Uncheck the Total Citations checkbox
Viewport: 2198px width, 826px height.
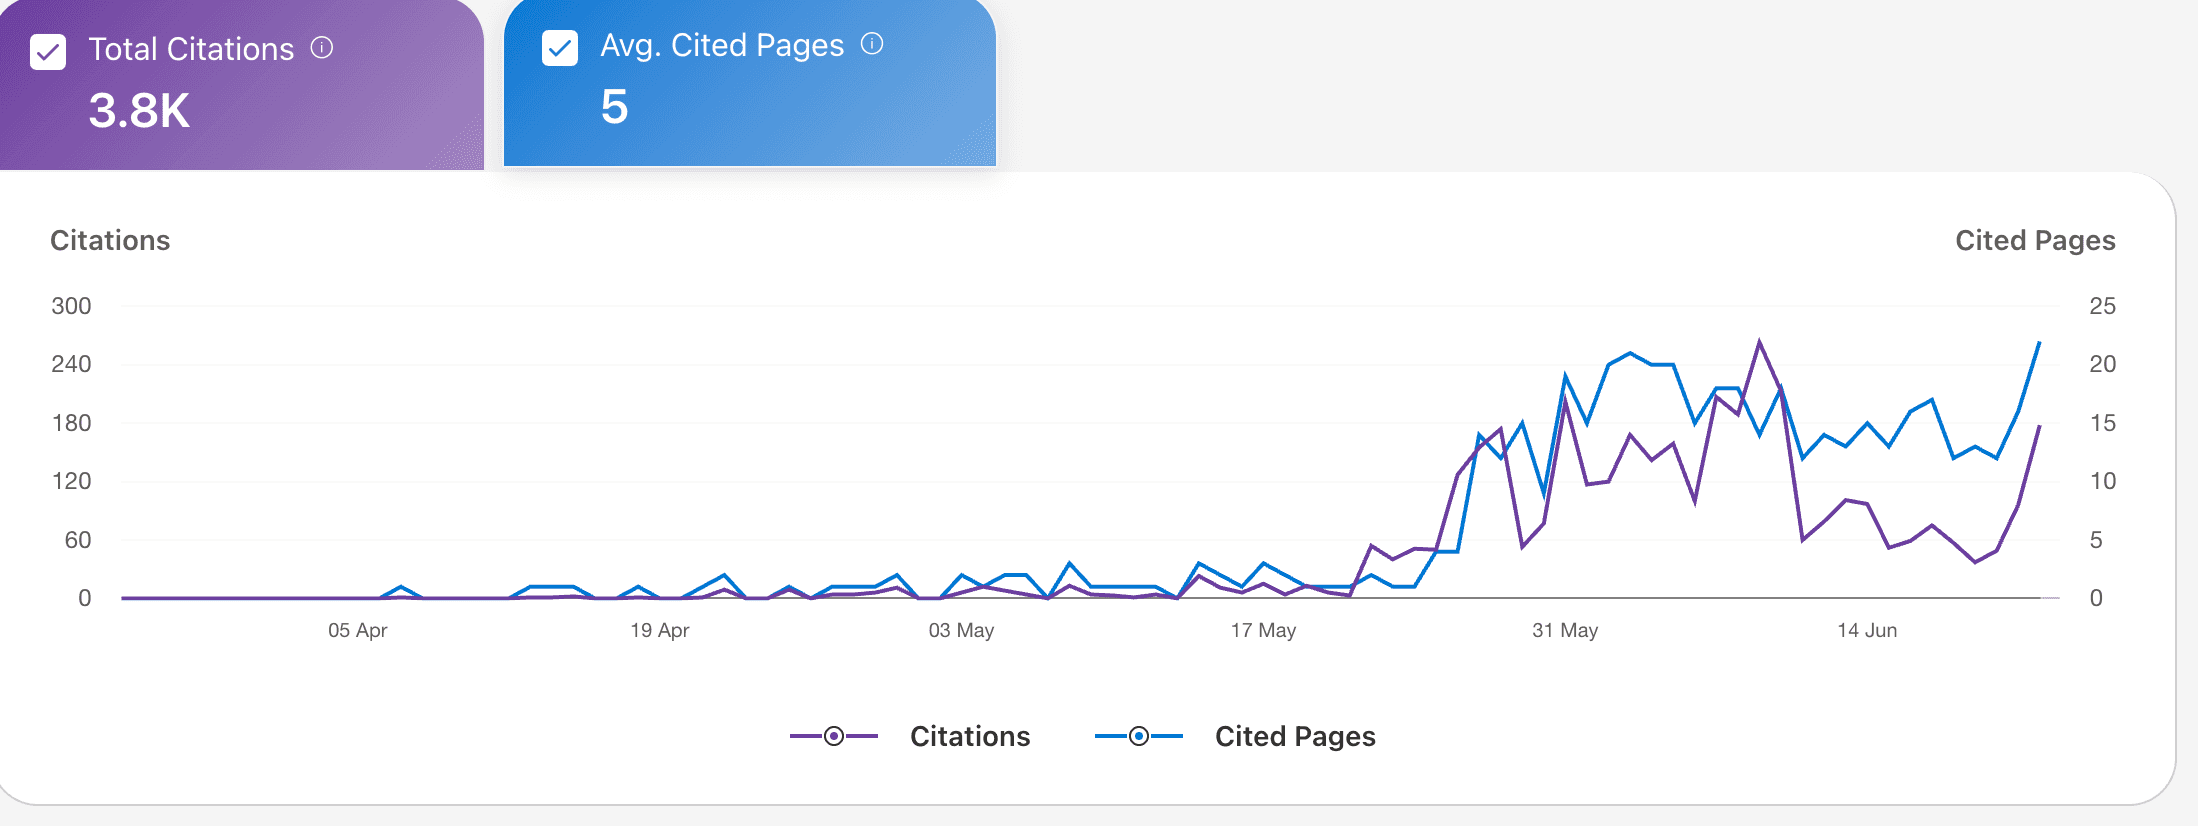coord(48,52)
